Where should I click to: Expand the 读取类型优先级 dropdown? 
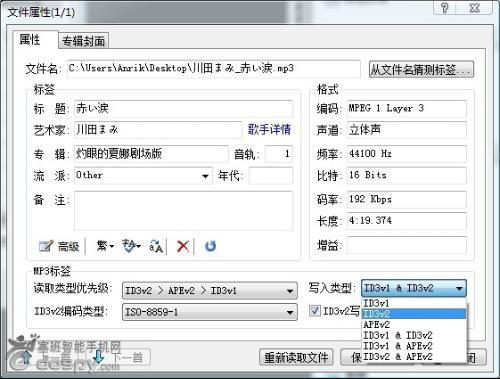pos(290,291)
